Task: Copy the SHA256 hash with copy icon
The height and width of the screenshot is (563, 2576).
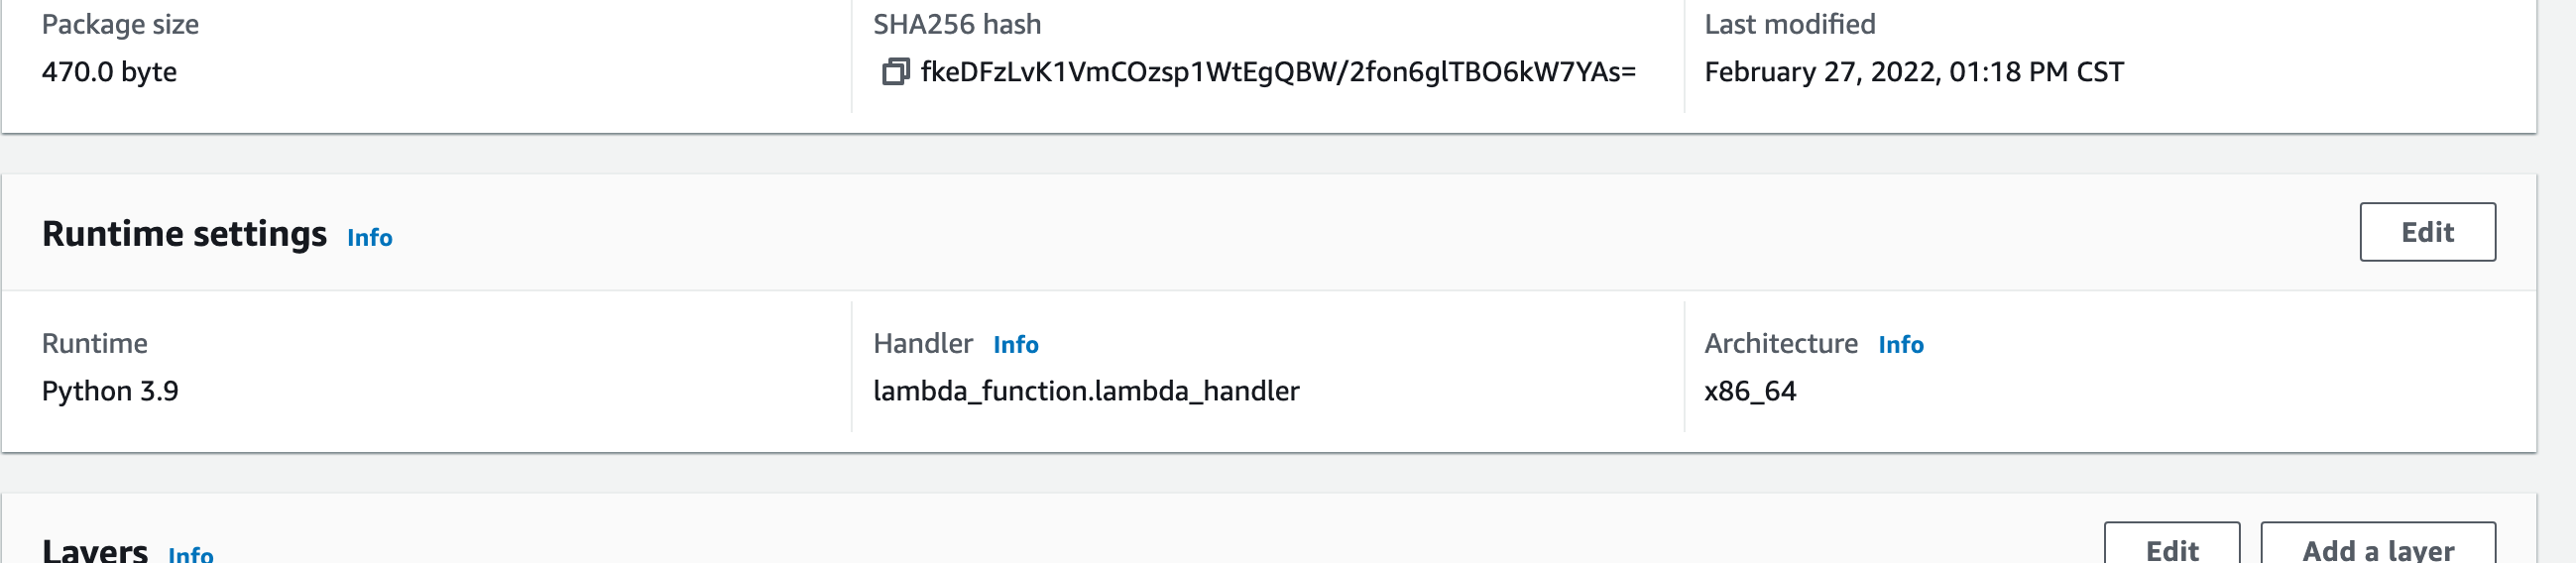Action: tap(895, 72)
